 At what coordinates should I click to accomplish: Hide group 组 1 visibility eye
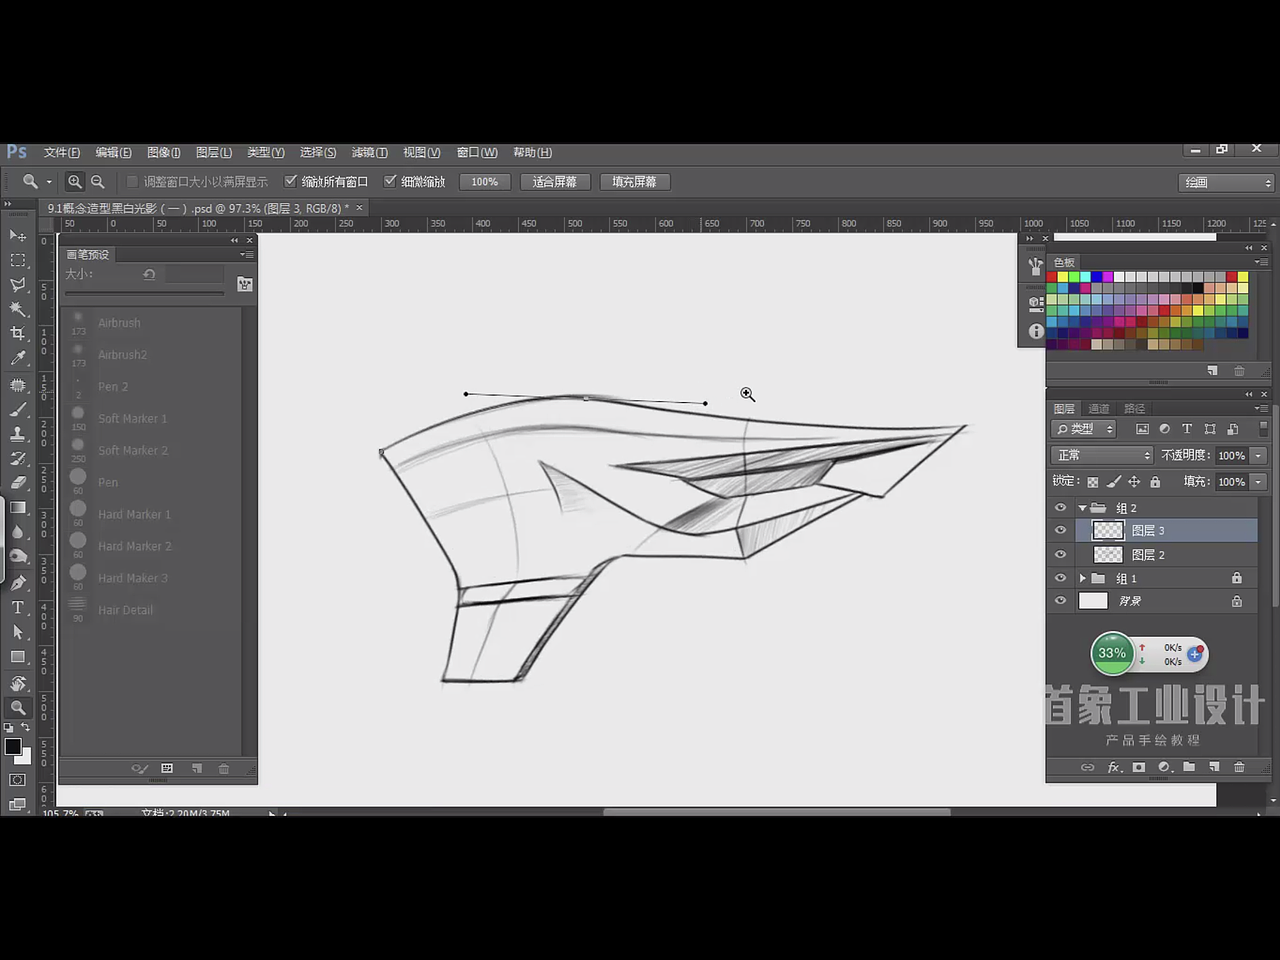click(1061, 578)
